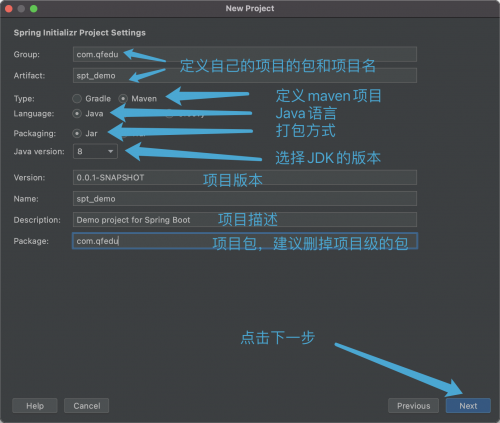Viewport: 500px width, 423px height.
Task: Click the Name input field
Action: pos(245,199)
